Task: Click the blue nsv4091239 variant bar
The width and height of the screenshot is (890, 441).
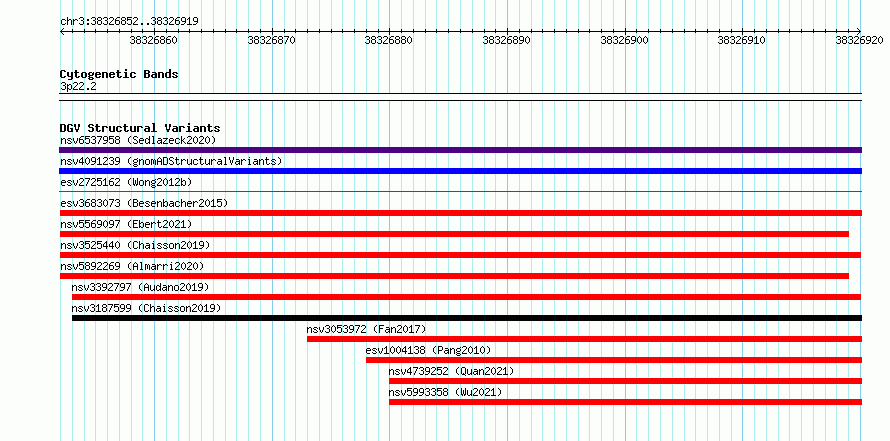Action: click(x=460, y=171)
